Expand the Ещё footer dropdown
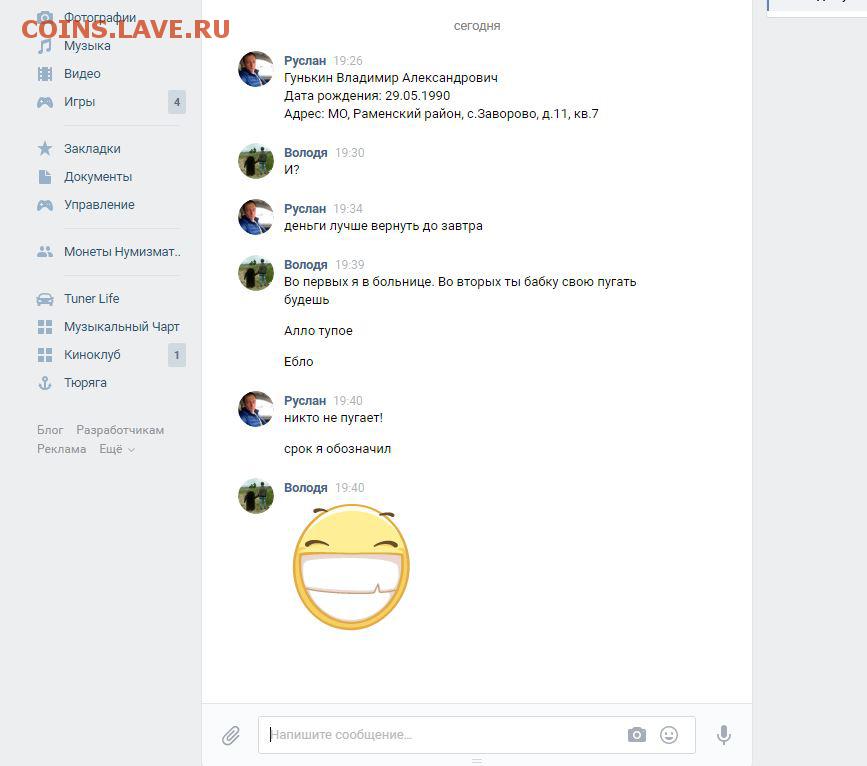867x766 pixels. click(x=117, y=449)
